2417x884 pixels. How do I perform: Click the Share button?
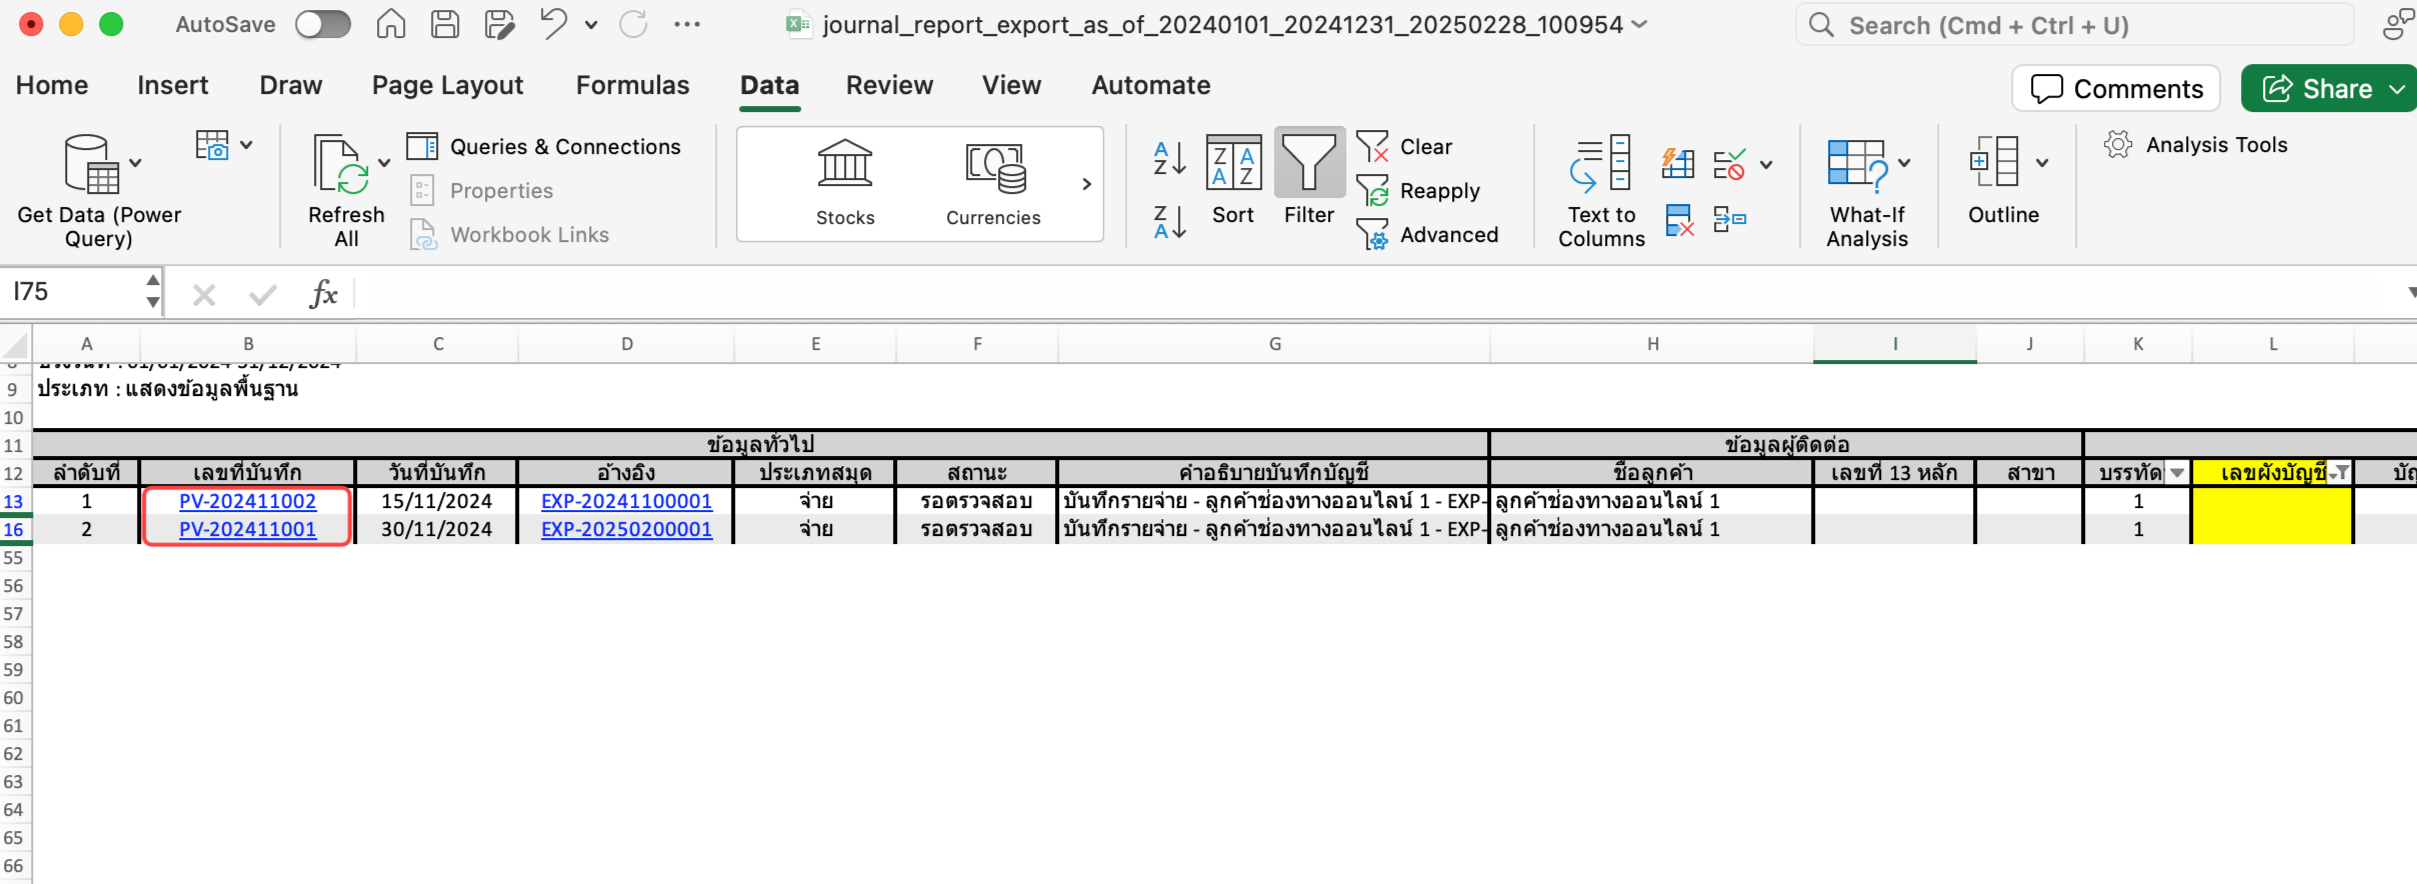[2318, 89]
